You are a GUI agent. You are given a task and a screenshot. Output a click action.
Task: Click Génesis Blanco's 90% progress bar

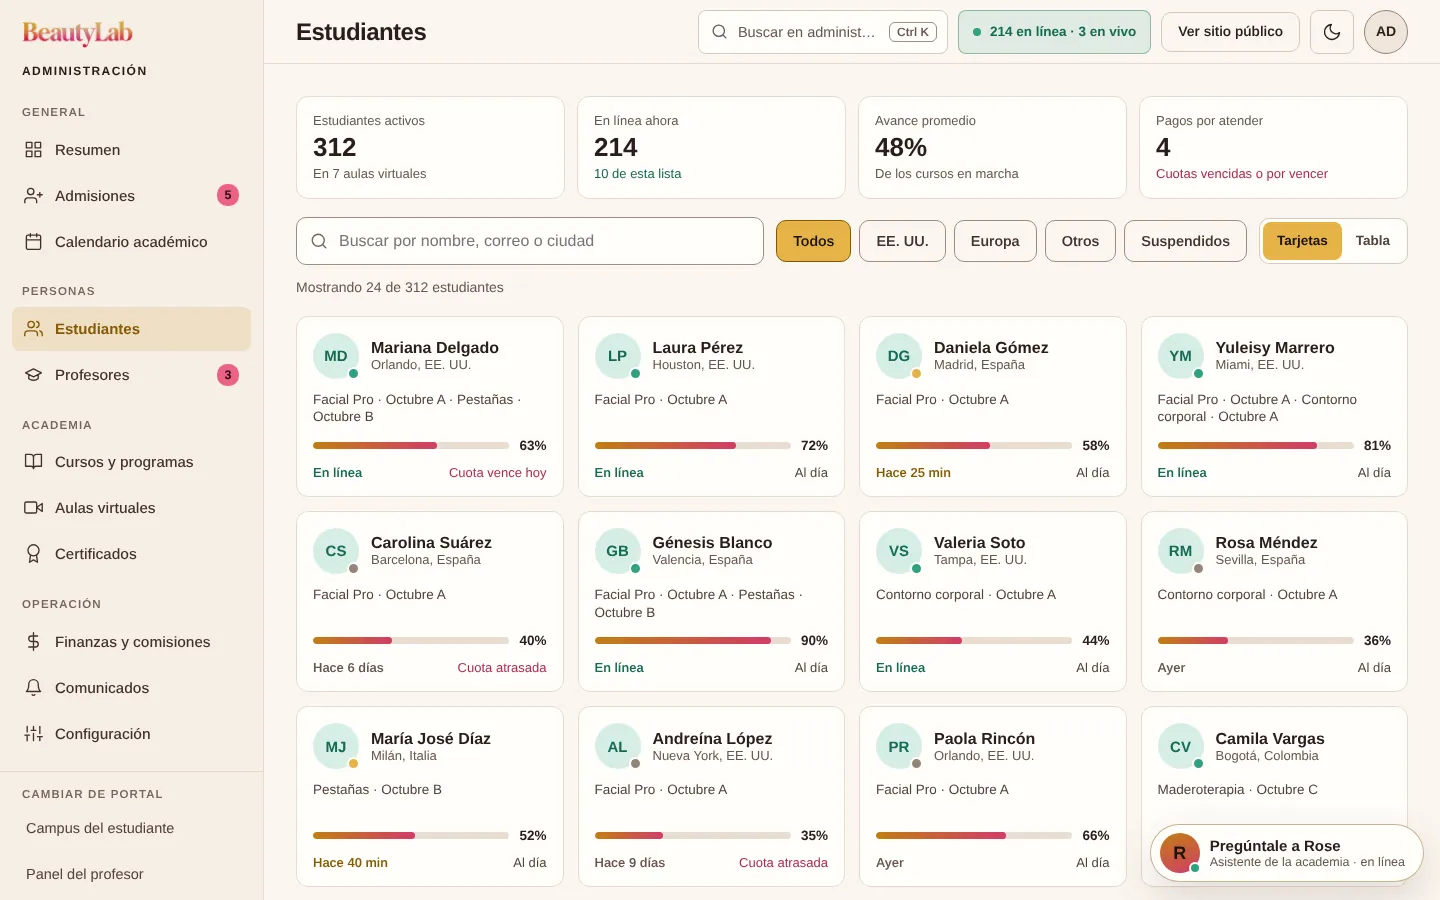[691, 641]
